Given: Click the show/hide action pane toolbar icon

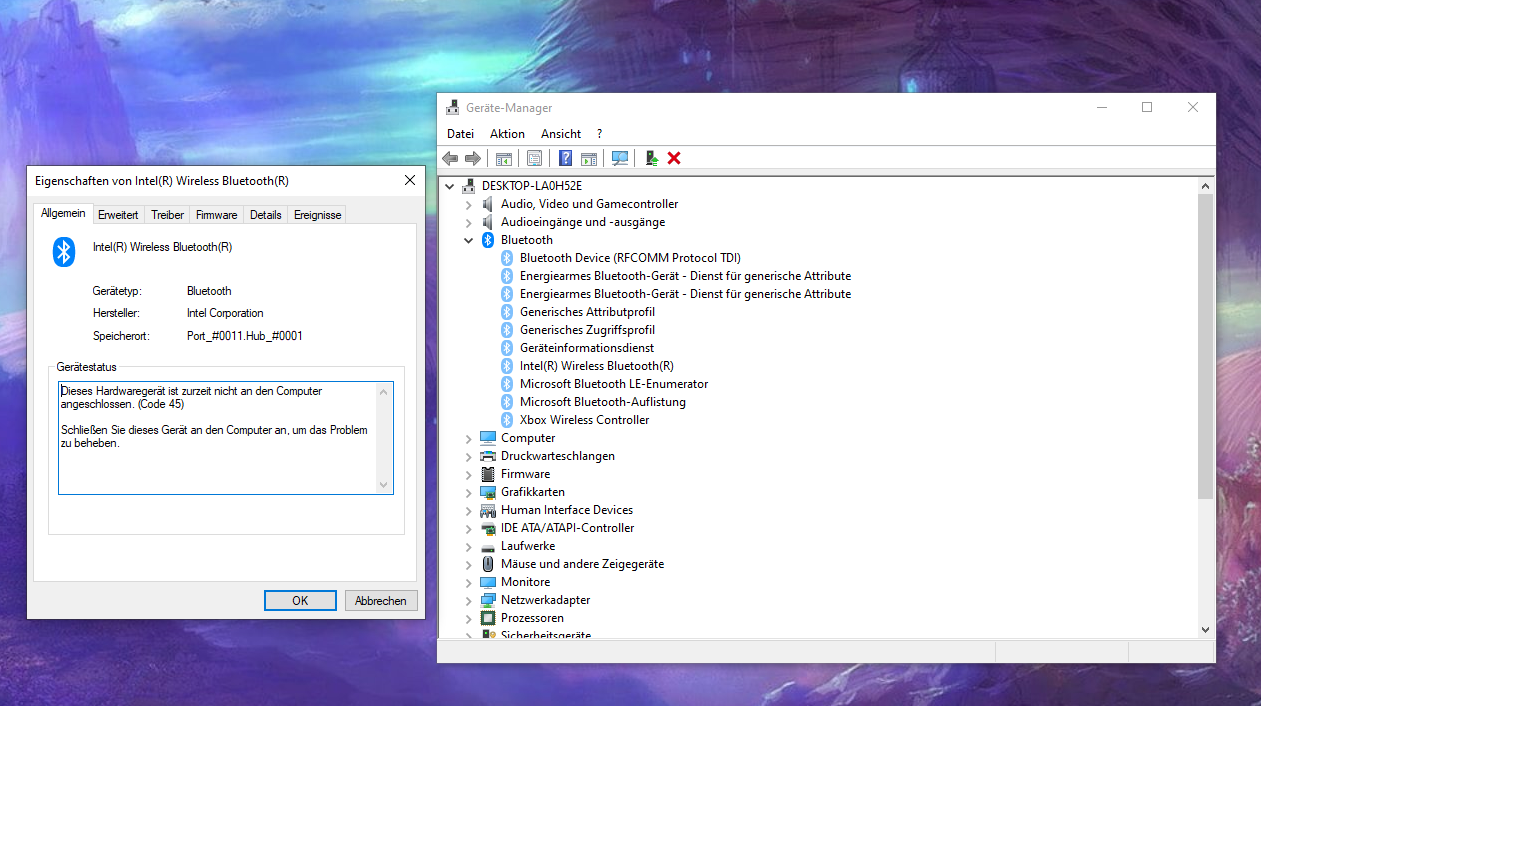Looking at the screenshot, I should click(x=589, y=158).
